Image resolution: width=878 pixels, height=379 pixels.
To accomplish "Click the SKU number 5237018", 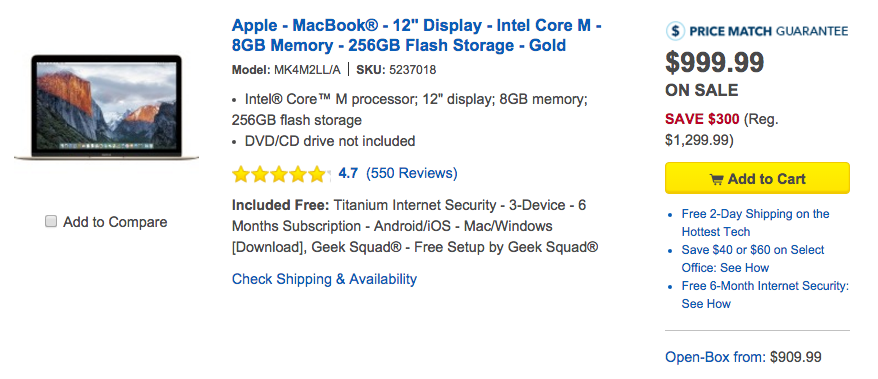I will (412, 70).
